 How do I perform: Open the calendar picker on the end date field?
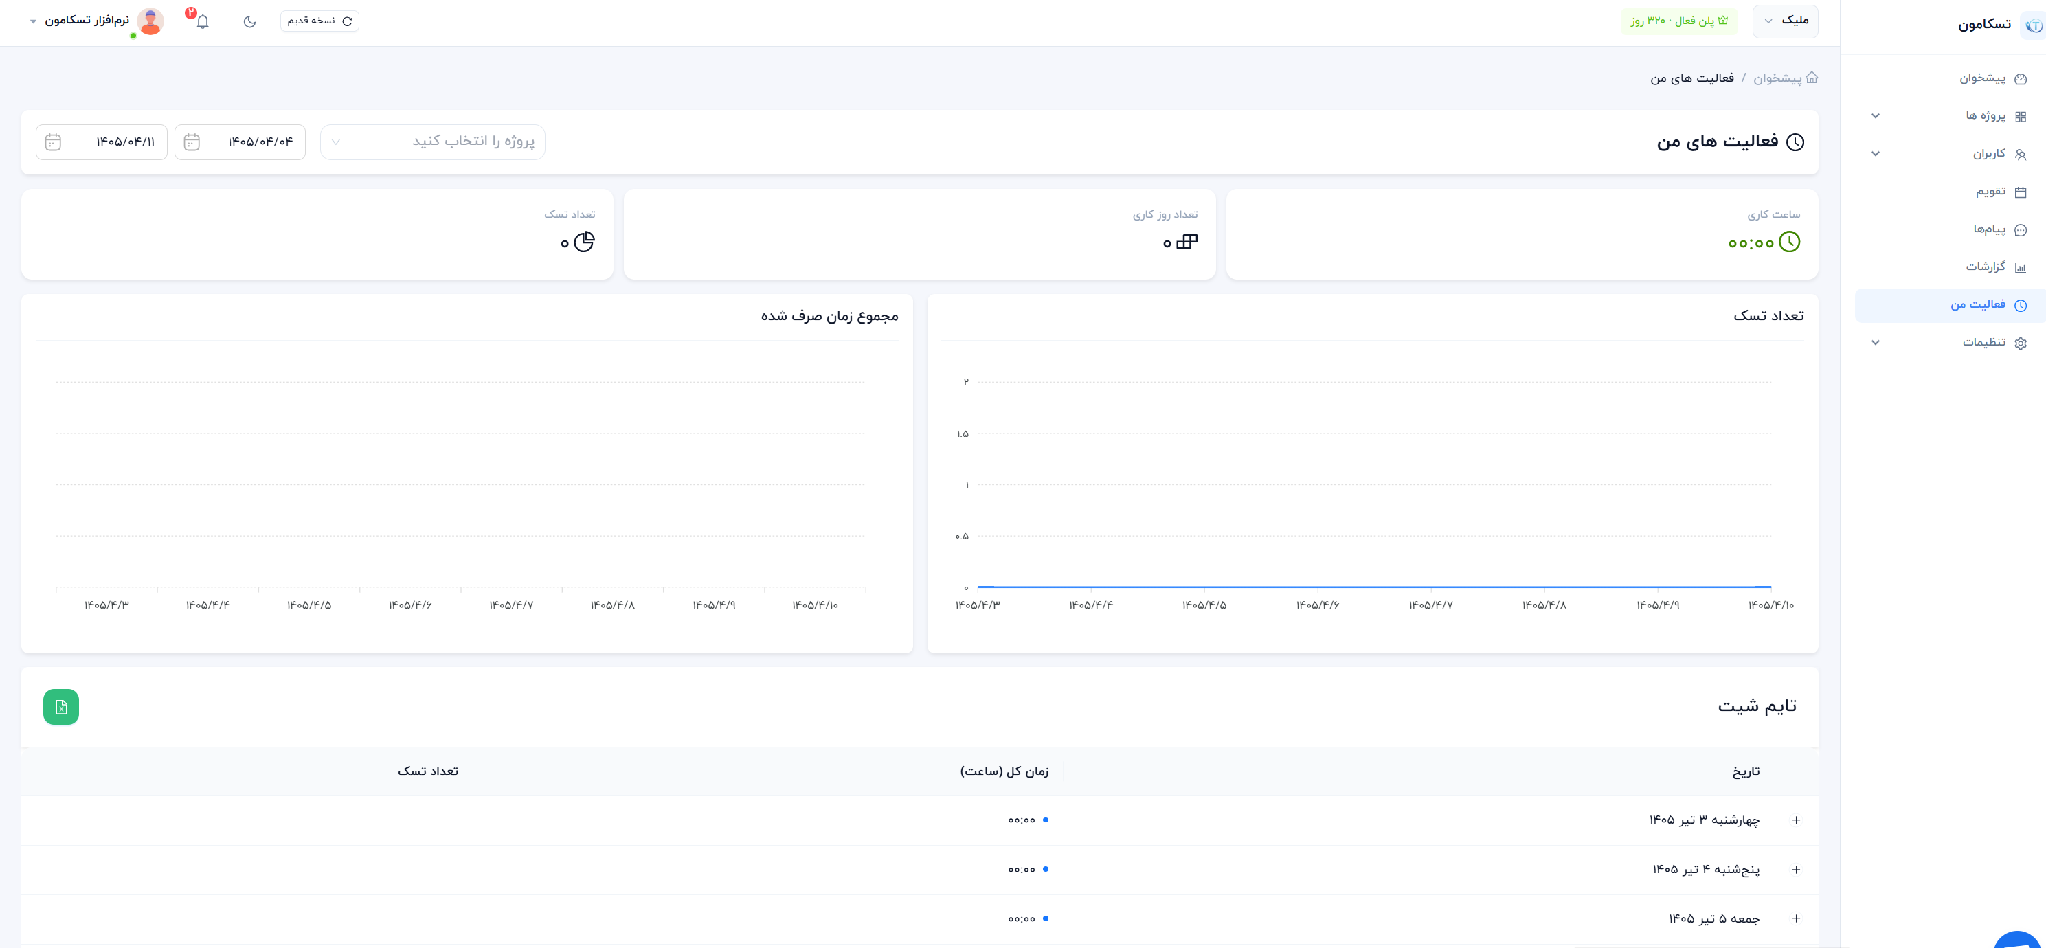coord(53,142)
